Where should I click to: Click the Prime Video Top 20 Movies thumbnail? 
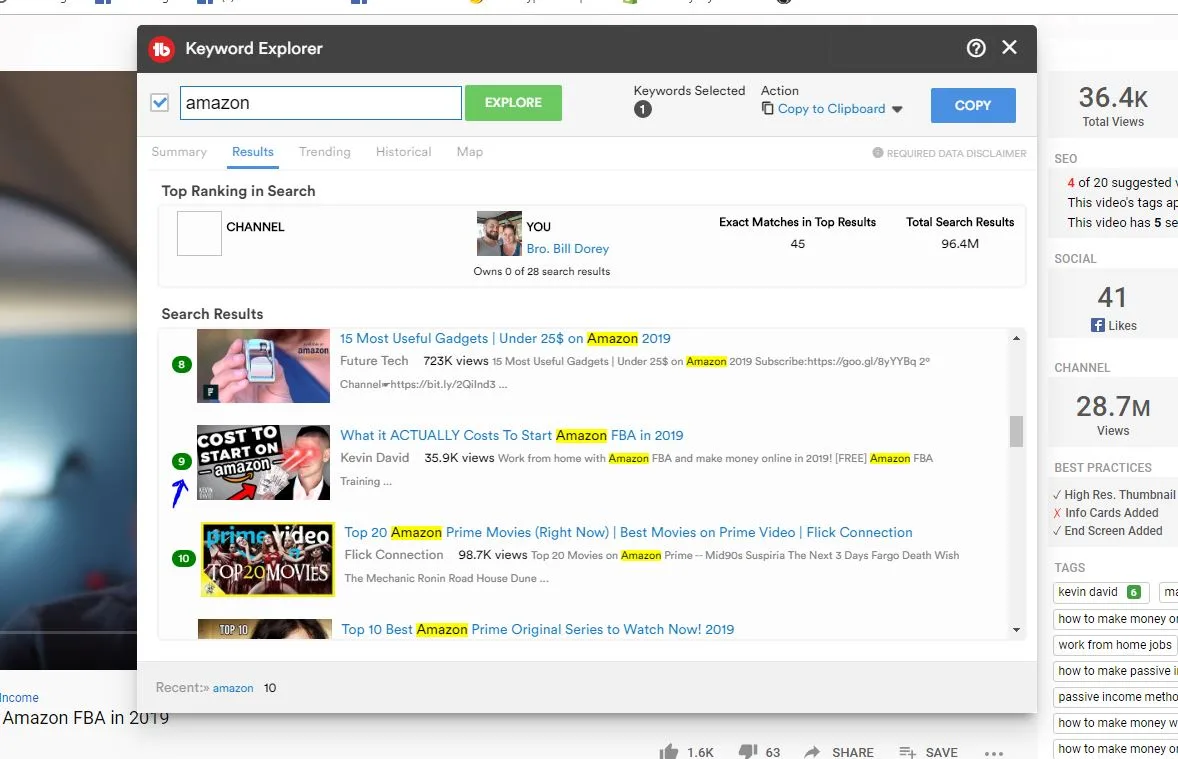[267, 560]
